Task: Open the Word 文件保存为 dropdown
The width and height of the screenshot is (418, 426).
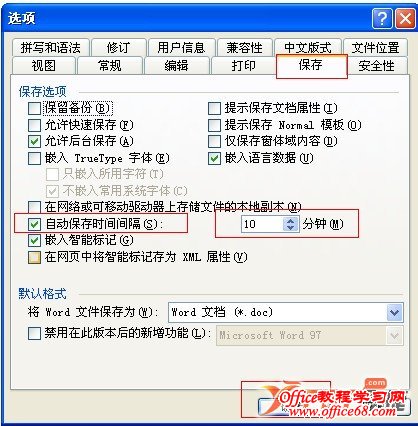Action: pyautogui.click(x=395, y=313)
